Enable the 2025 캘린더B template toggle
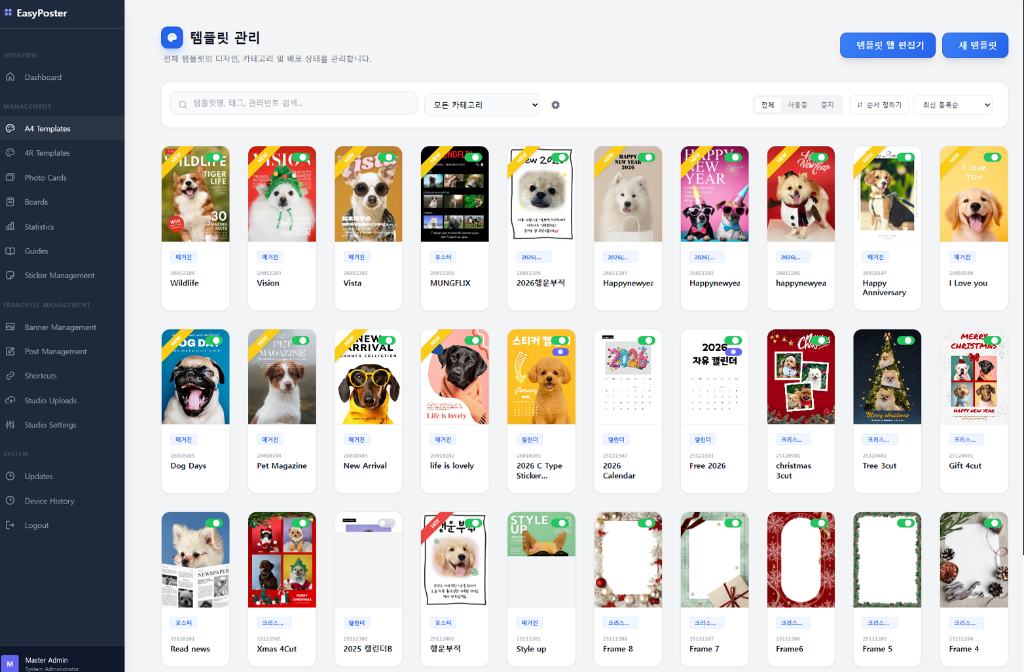This screenshot has width=1024, height=672. point(387,523)
